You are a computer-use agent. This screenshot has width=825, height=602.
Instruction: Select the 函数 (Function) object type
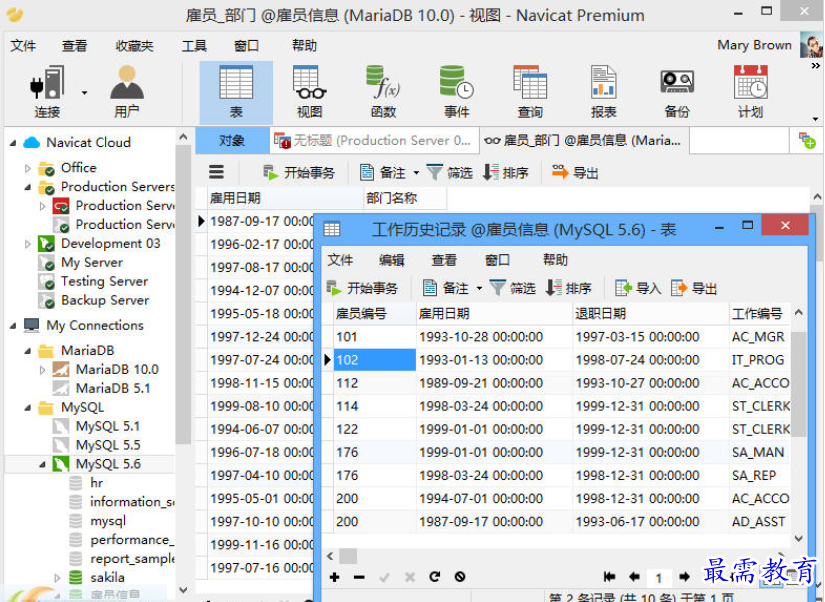pos(383,92)
